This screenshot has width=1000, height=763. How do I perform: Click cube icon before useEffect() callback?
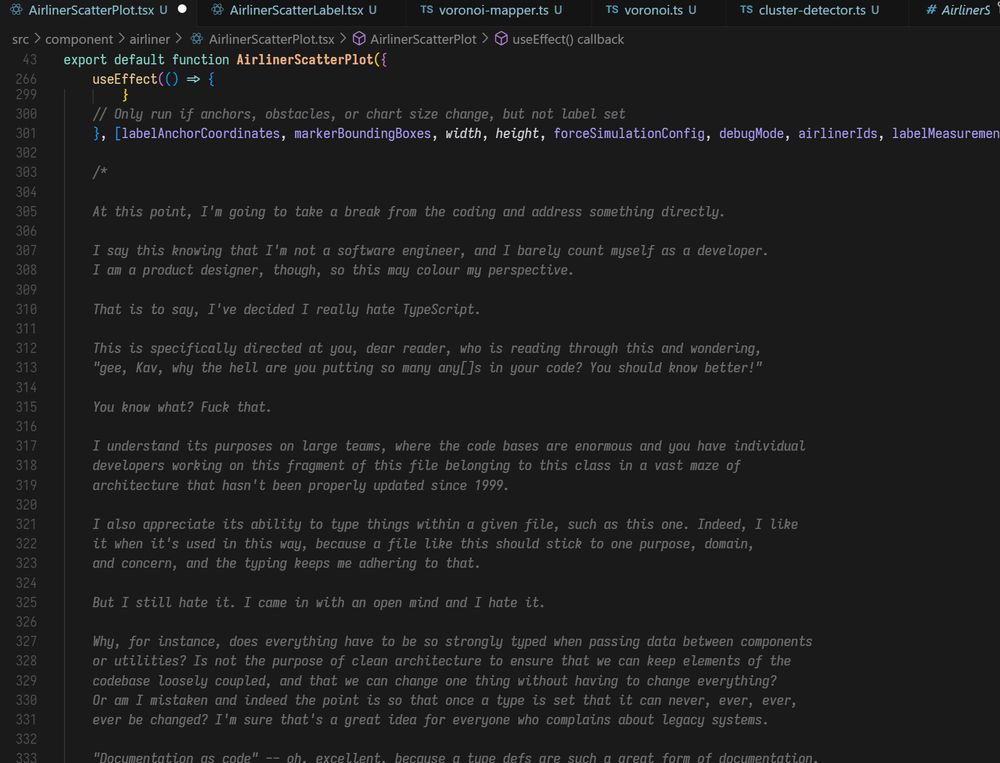(501, 39)
